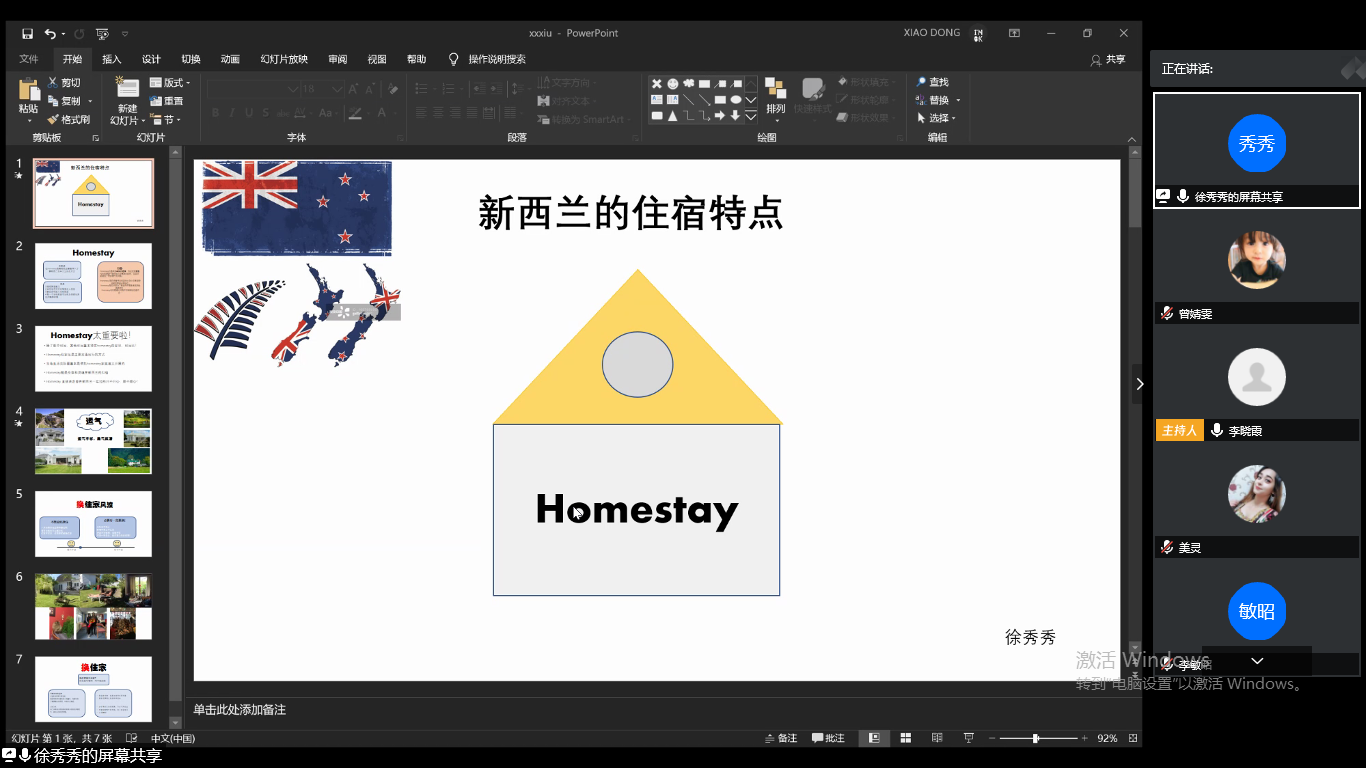Toggle Normal view button in status bar

[x=875, y=738]
